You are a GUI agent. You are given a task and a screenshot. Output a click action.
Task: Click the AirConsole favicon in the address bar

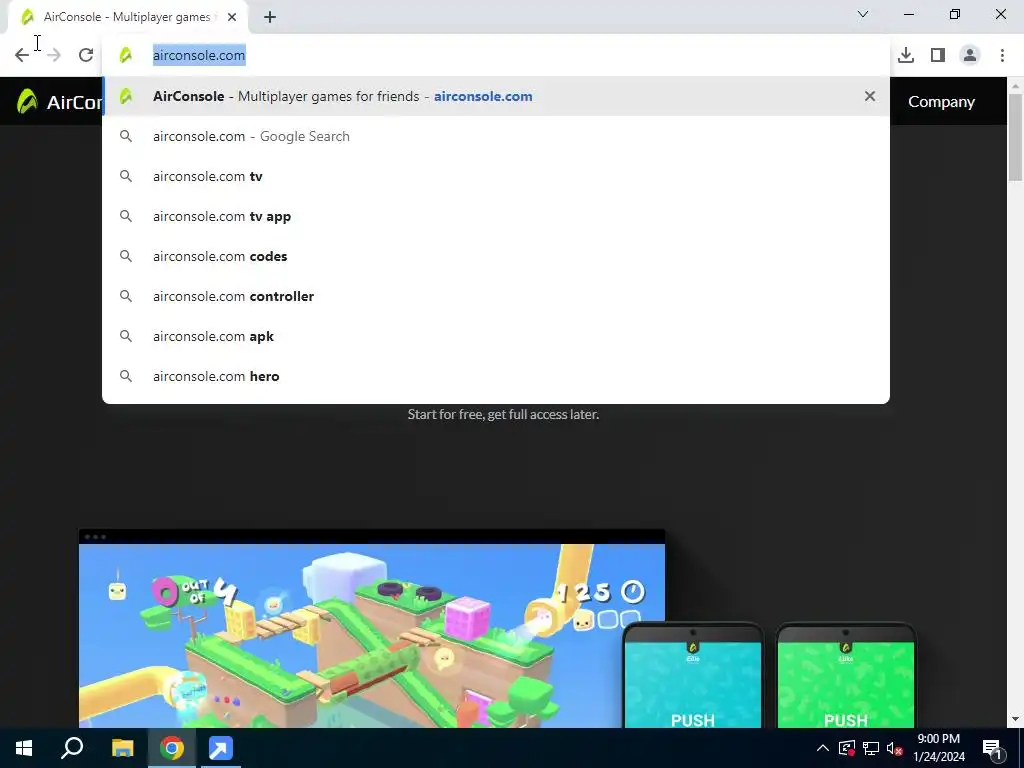125,56
